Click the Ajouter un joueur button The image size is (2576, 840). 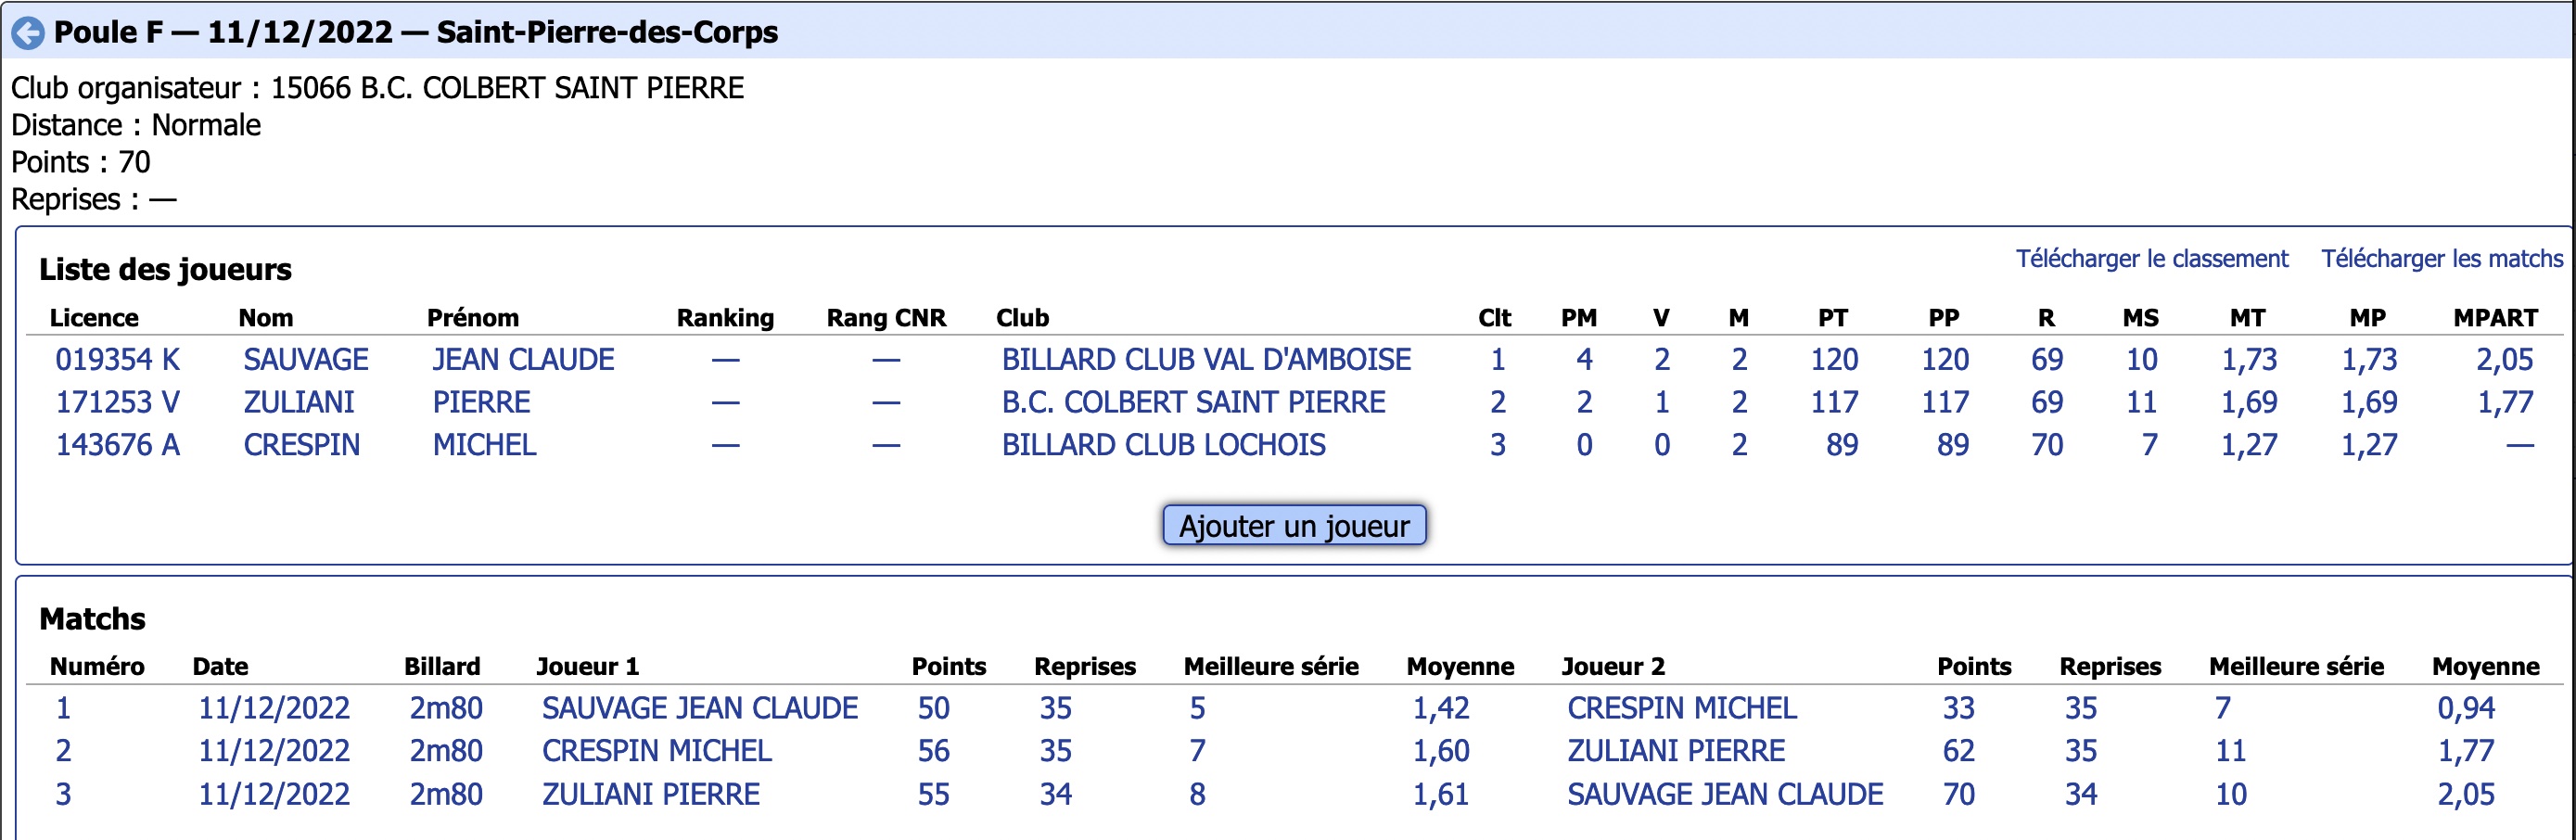tap(1294, 525)
